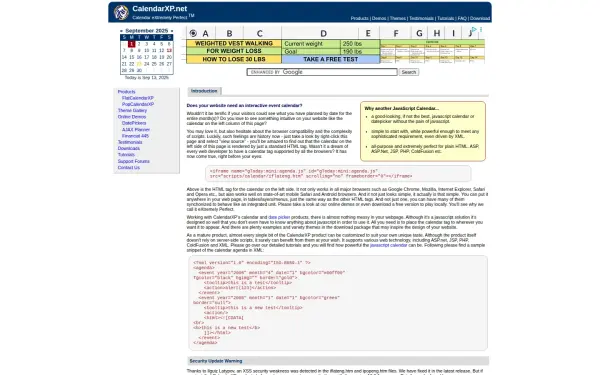
Task: Open DatePickers sidebar link
Action: tap(134, 123)
